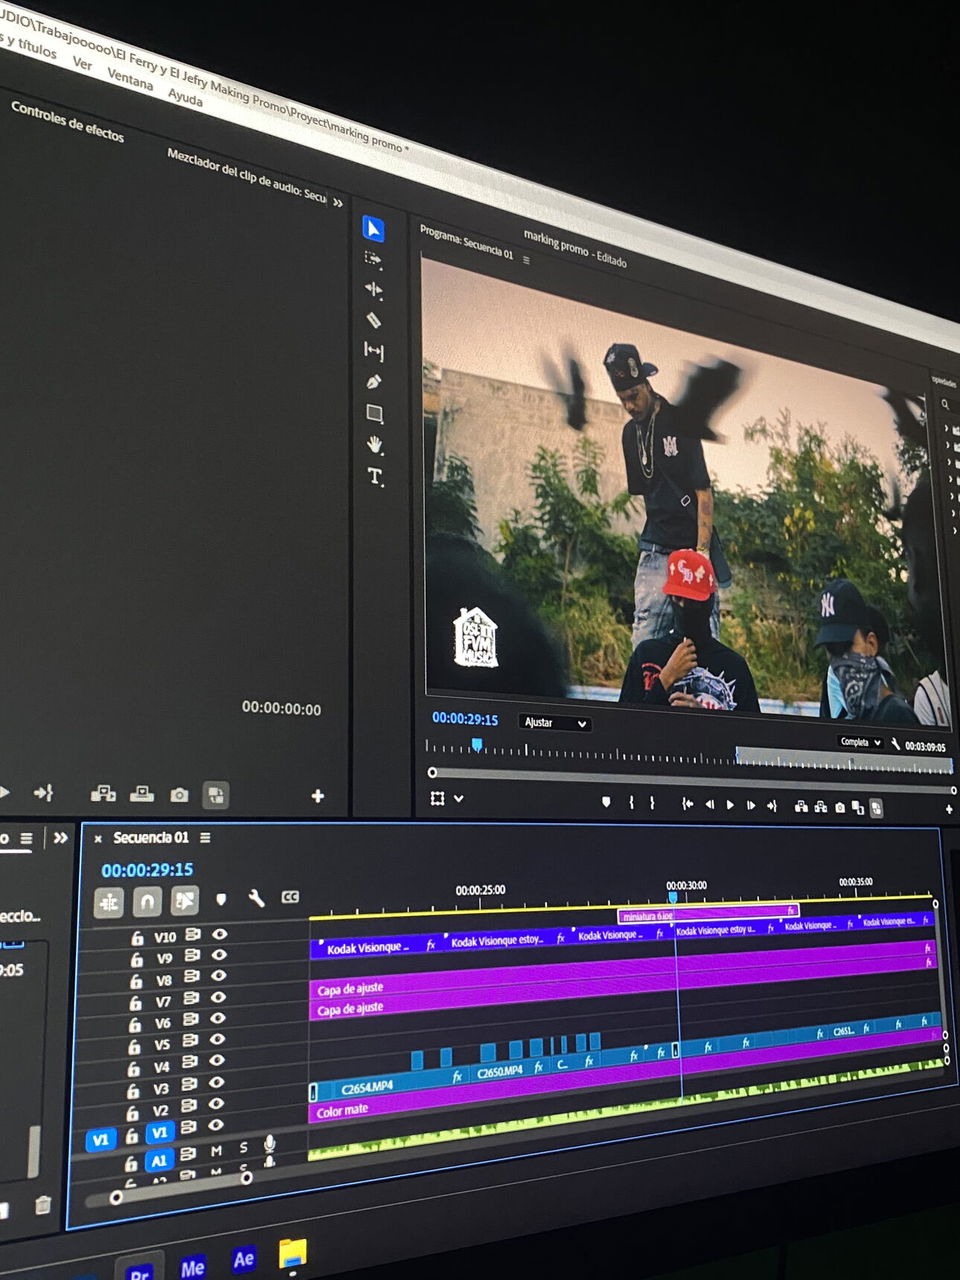The width and height of the screenshot is (960, 1280).
Task: Open Program monitor settings wrench
Action: [x=895, y=744]
